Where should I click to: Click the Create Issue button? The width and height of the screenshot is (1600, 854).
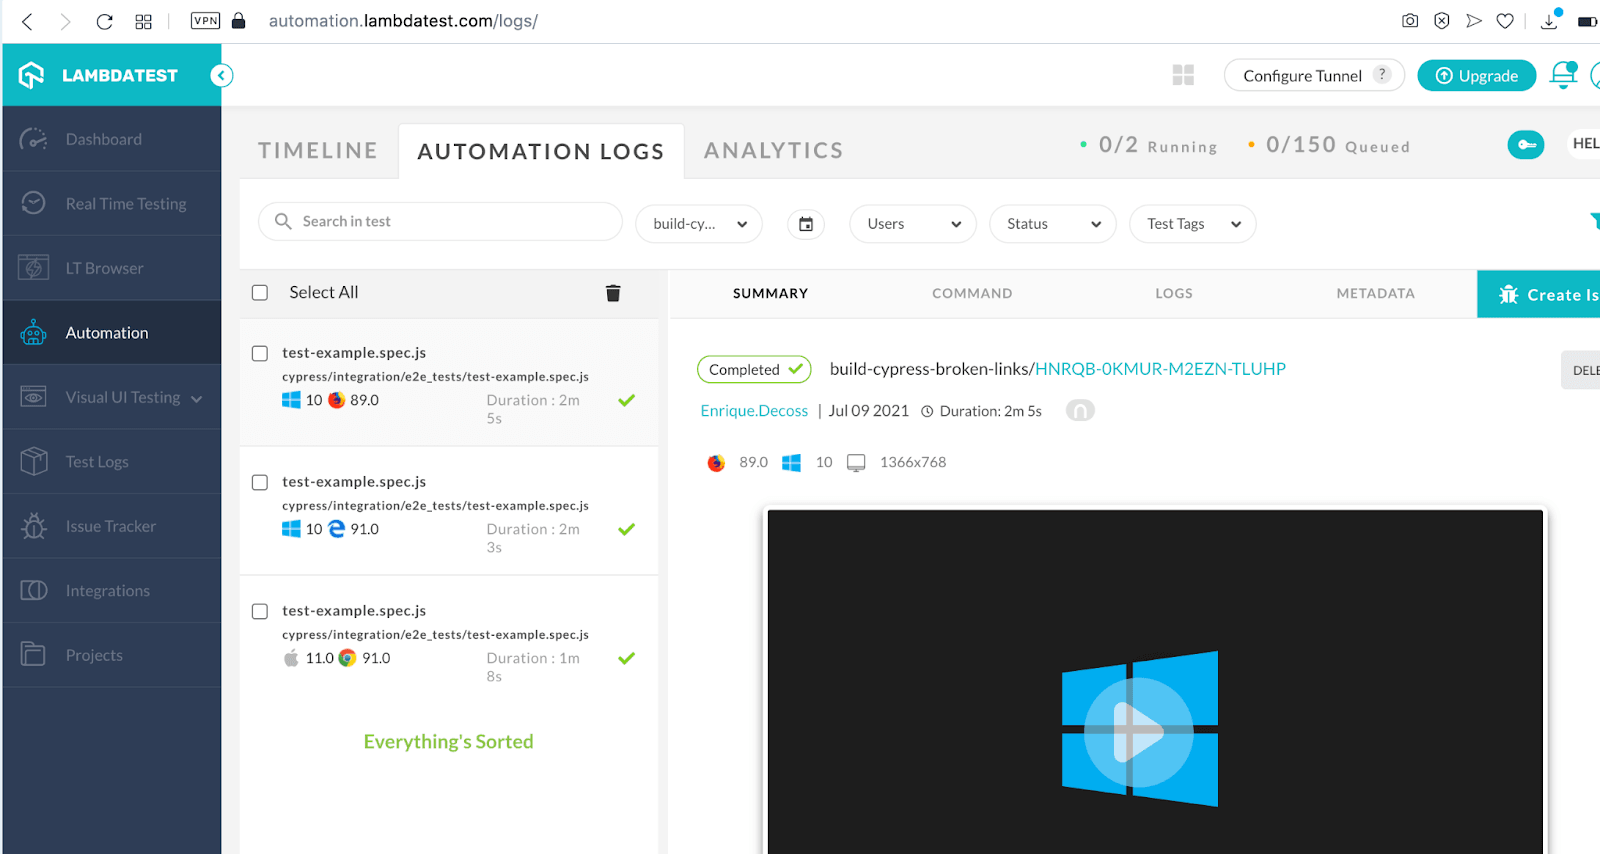[x=1539, y=294]
